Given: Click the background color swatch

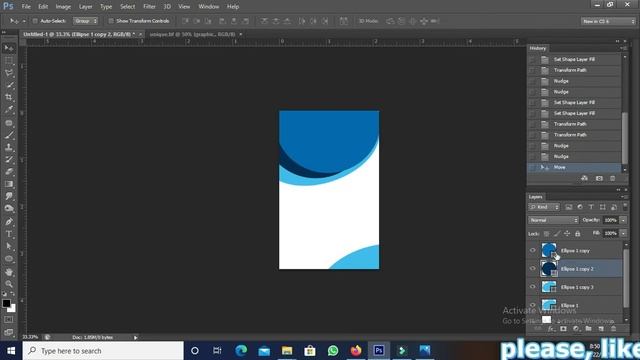Looking at the screenshot, I should 12,309.
